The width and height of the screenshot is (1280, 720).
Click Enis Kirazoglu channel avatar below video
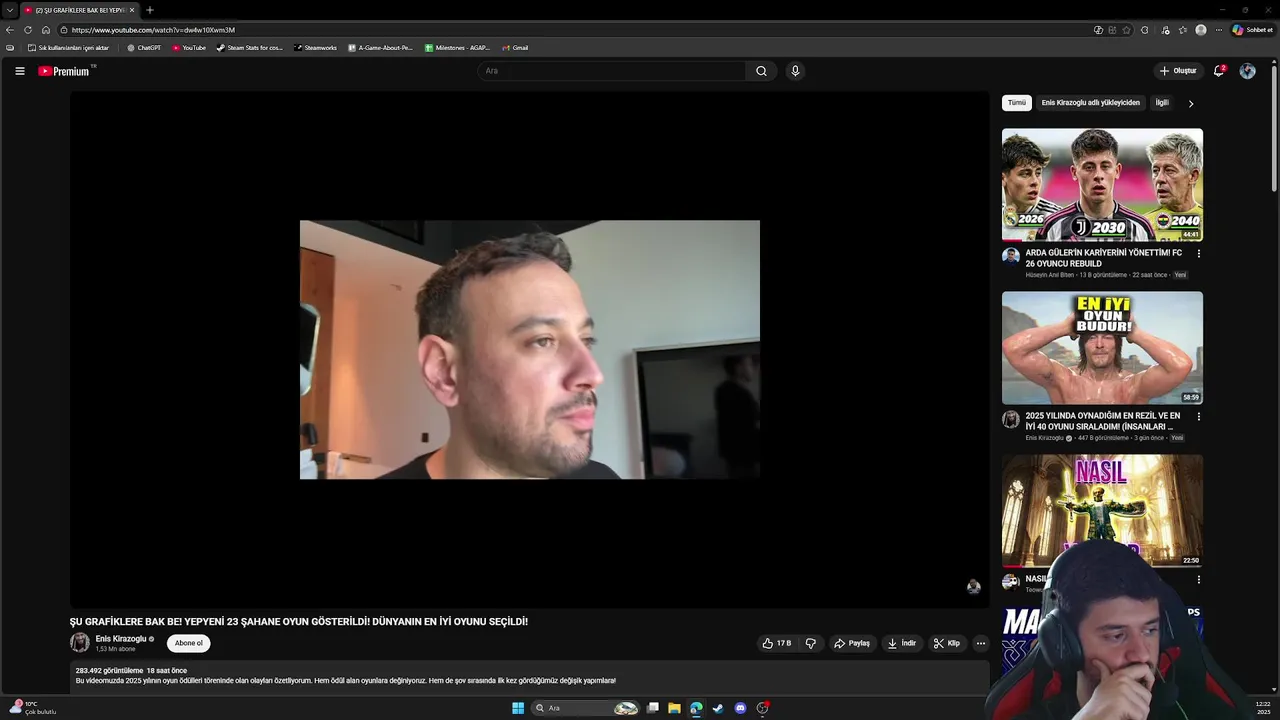coord(80,642)
